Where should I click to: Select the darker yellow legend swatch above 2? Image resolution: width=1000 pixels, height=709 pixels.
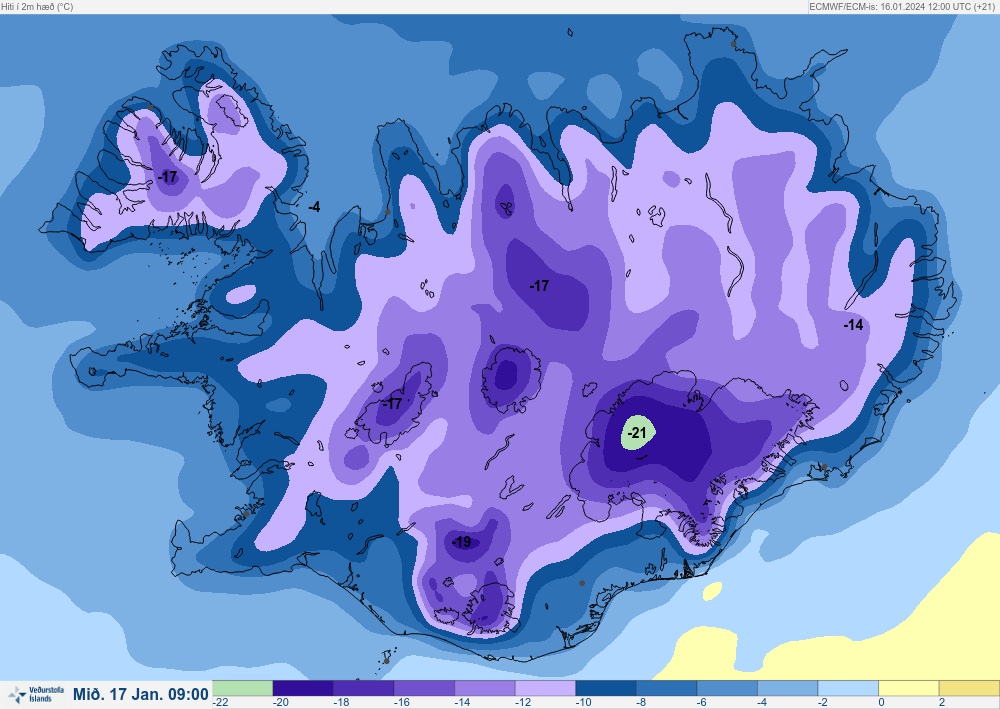(969, 688)
